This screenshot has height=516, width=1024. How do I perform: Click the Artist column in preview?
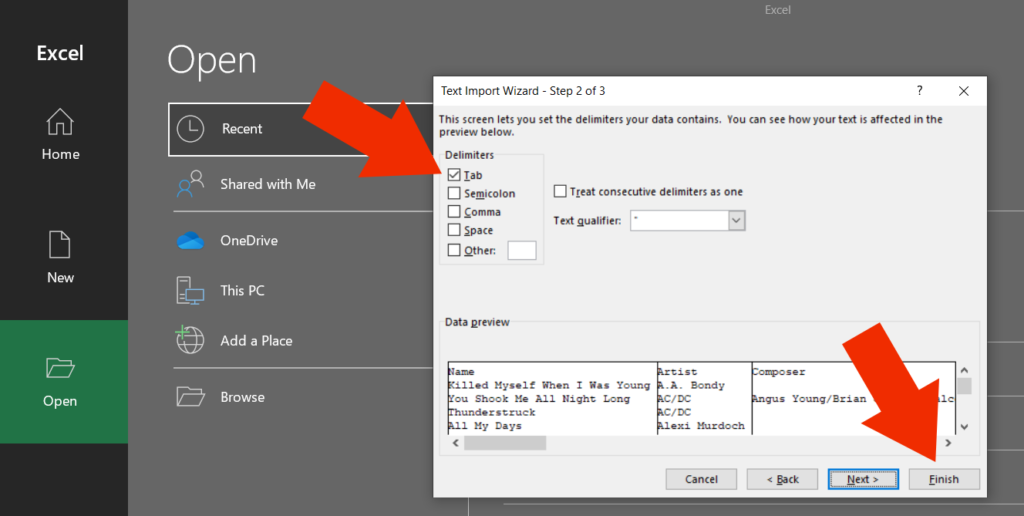coord(677,372)
